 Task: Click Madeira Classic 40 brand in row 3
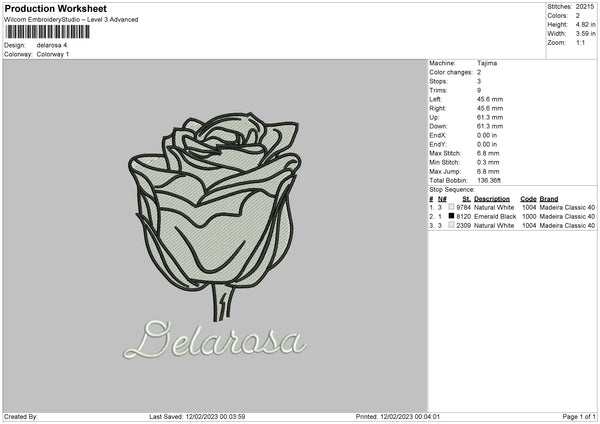pyautogui.click(x=567, y=225)
